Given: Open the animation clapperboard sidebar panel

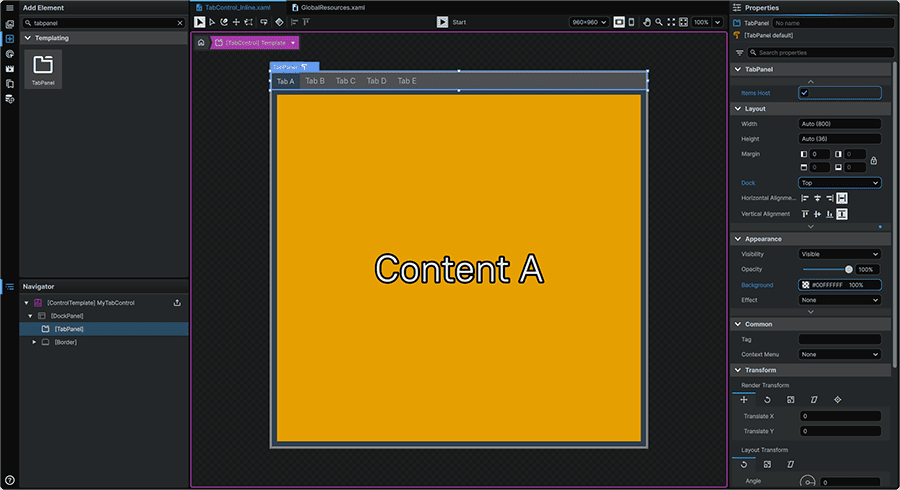Looking at the screenshot, I should pyautogui.click(x=10, y=69).
